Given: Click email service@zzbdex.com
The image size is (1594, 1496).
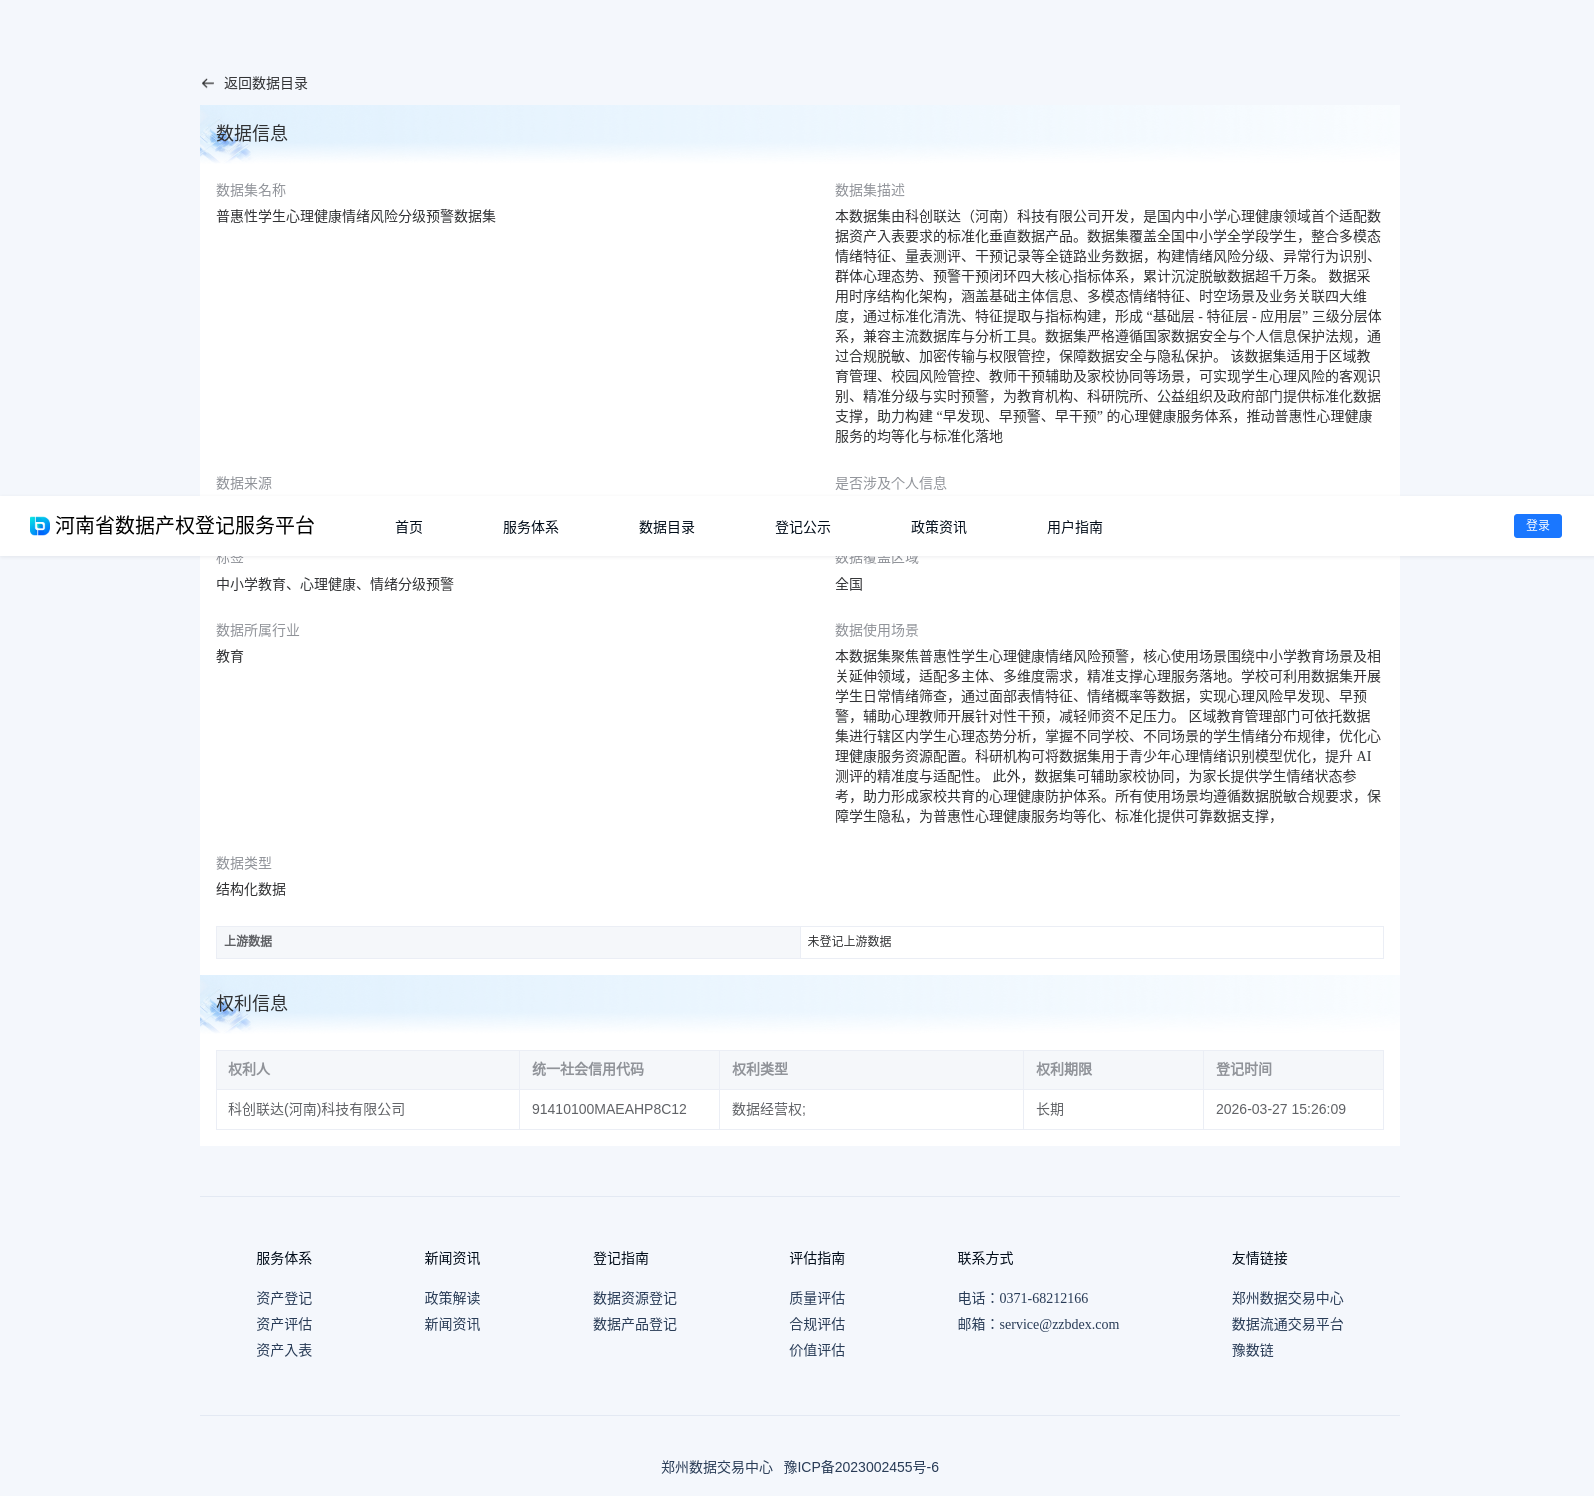Looking at the screenshot, I should pyautogui.click(x=1059, y=1324).
